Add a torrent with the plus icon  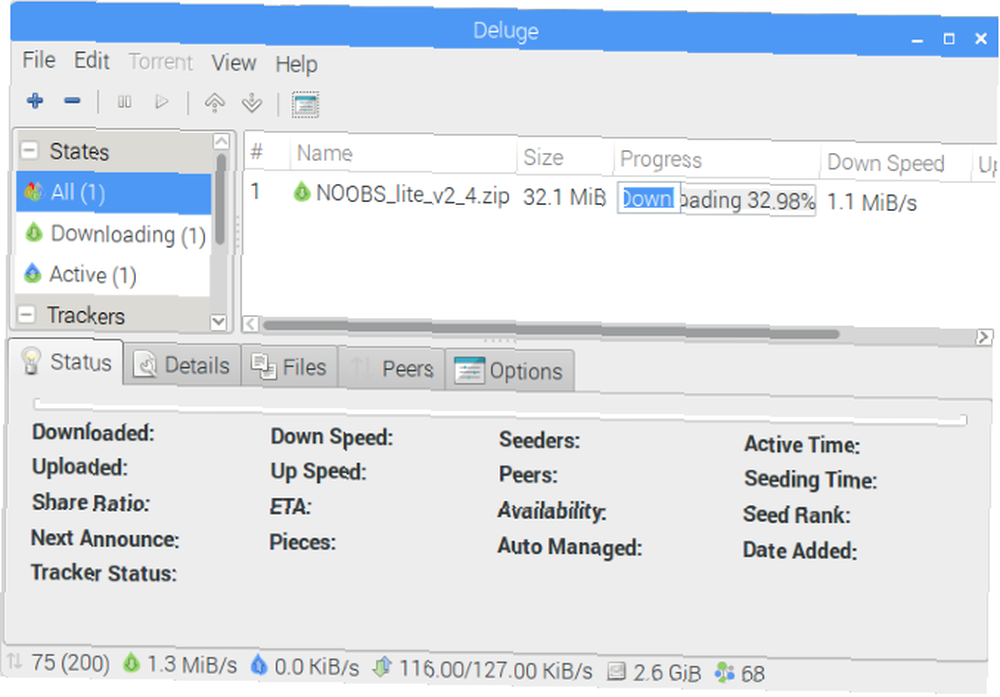click(x=35, y=101)
